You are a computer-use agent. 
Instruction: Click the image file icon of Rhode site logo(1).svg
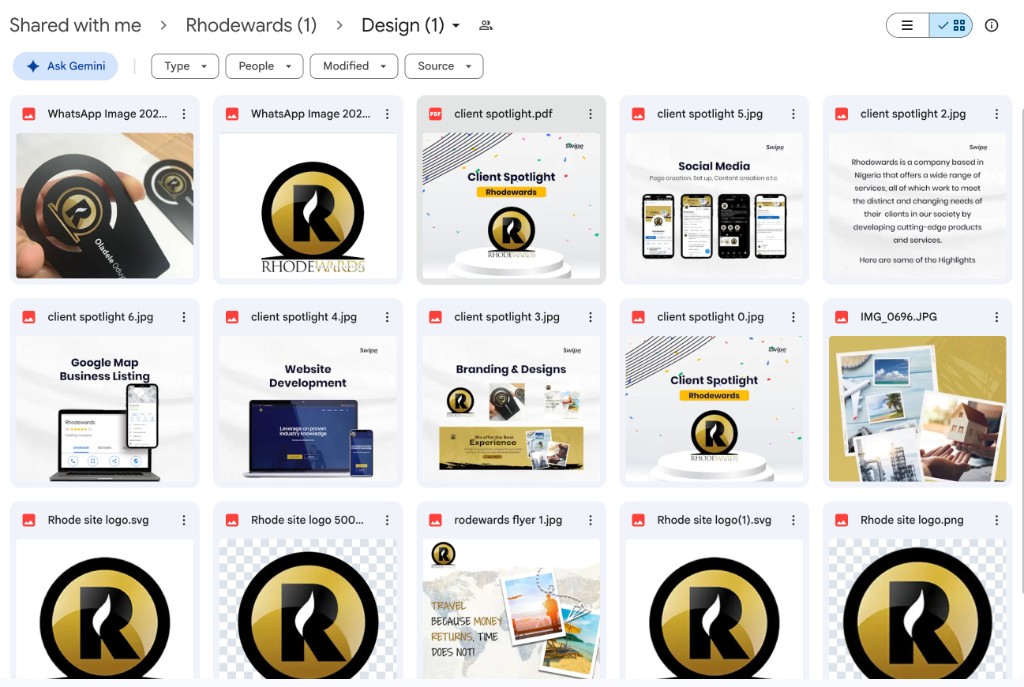pos(639,520)
